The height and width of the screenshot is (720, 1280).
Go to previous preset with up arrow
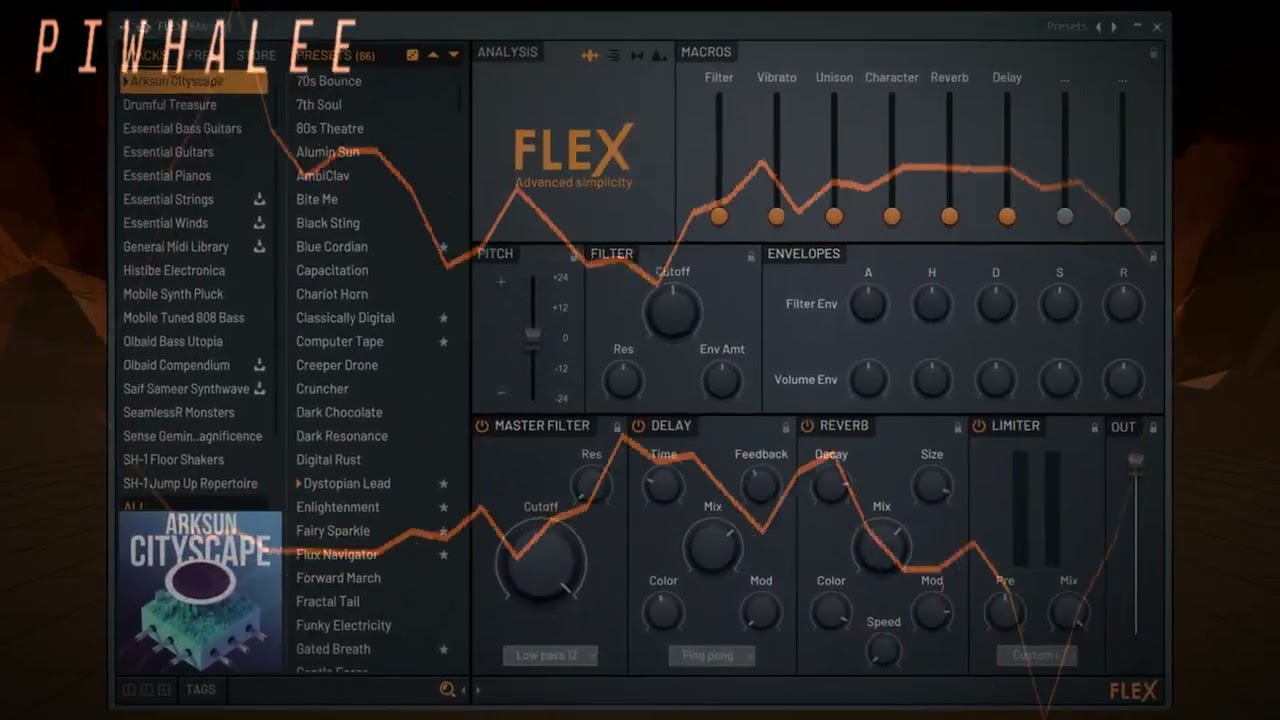433,55
